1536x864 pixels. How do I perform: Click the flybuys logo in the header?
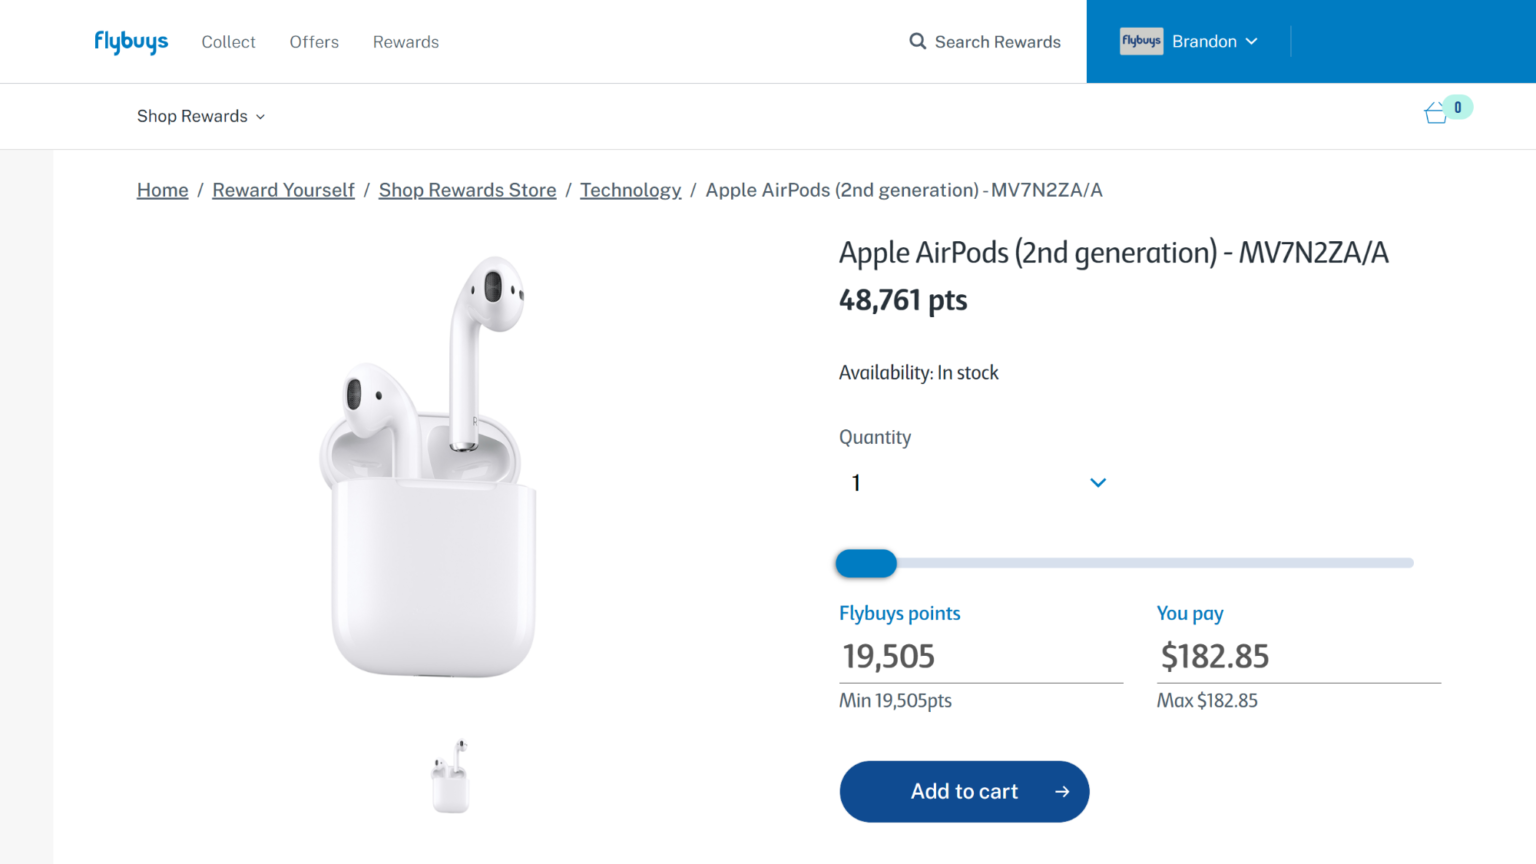pyautogui.click(x=130, y=41)
